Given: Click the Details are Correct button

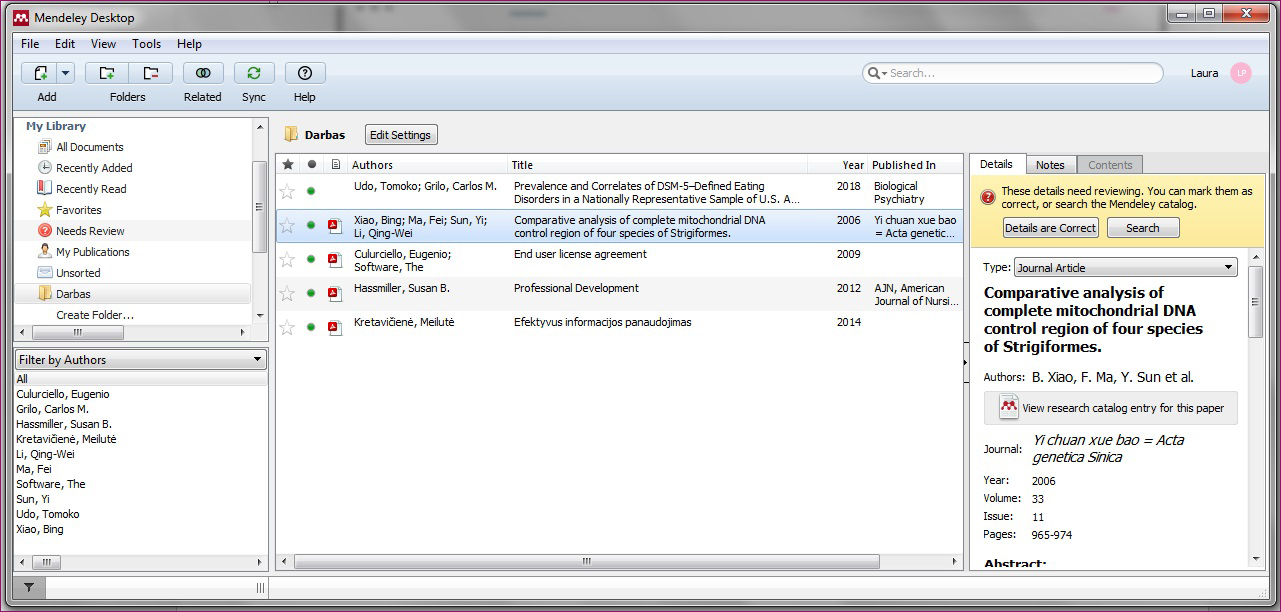Looking at the screenshot, I should click(1050, 228).
